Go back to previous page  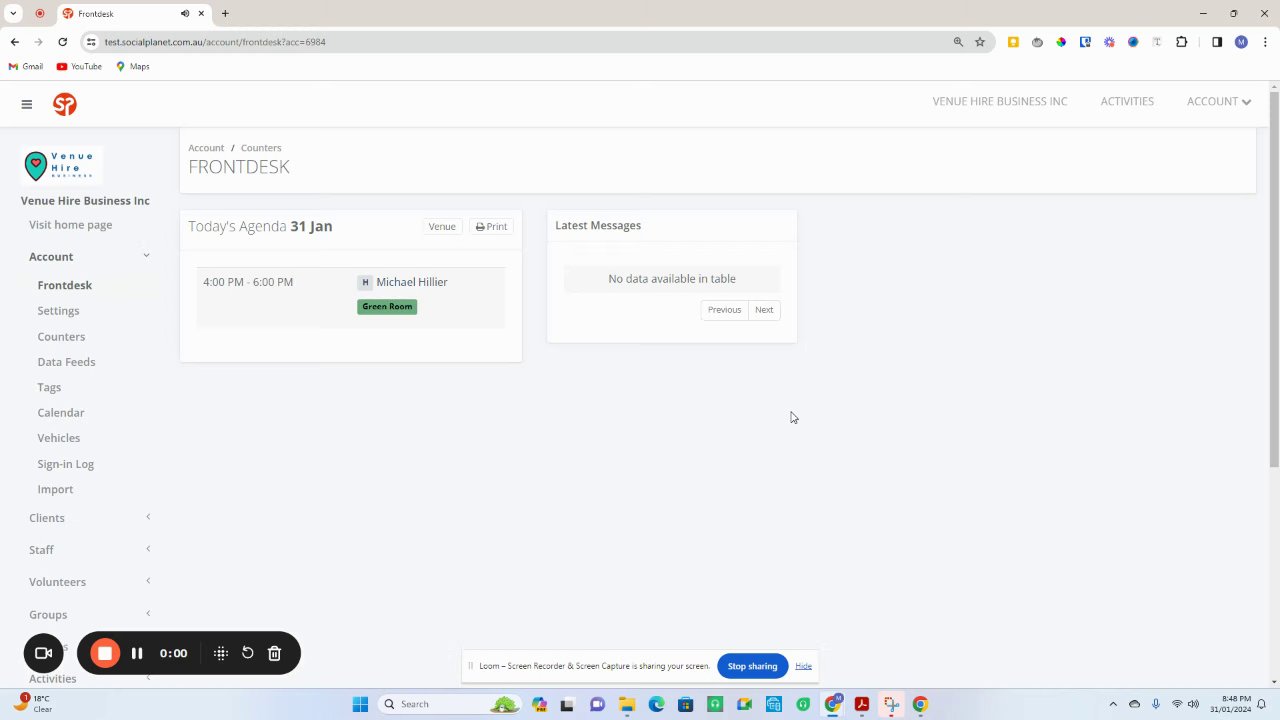15,42
